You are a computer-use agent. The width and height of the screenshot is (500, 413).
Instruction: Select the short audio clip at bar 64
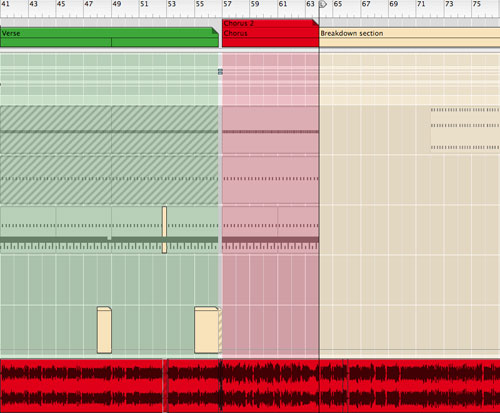[331, 386]
